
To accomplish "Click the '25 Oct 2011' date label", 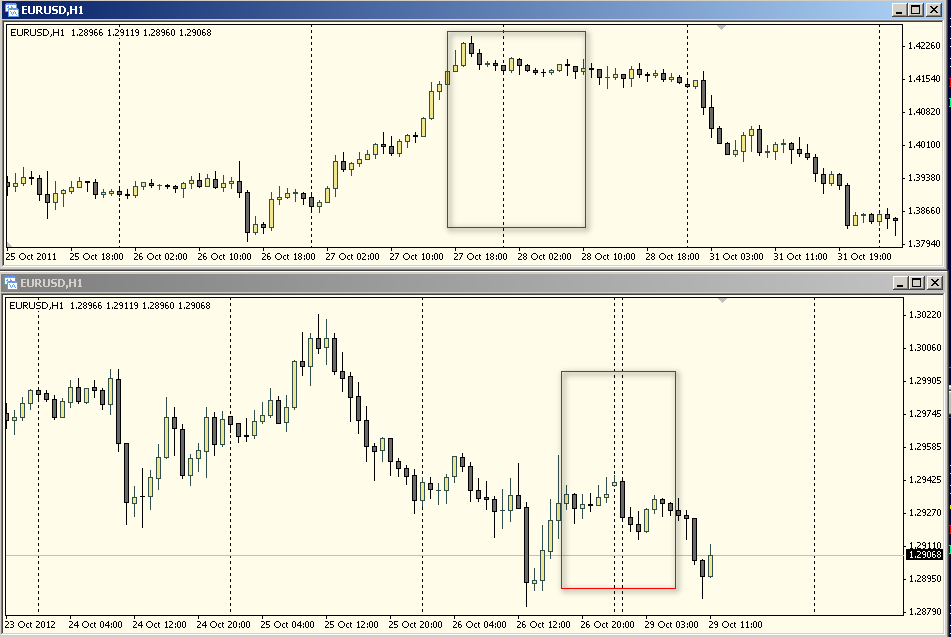I will [x=31, y=257].
